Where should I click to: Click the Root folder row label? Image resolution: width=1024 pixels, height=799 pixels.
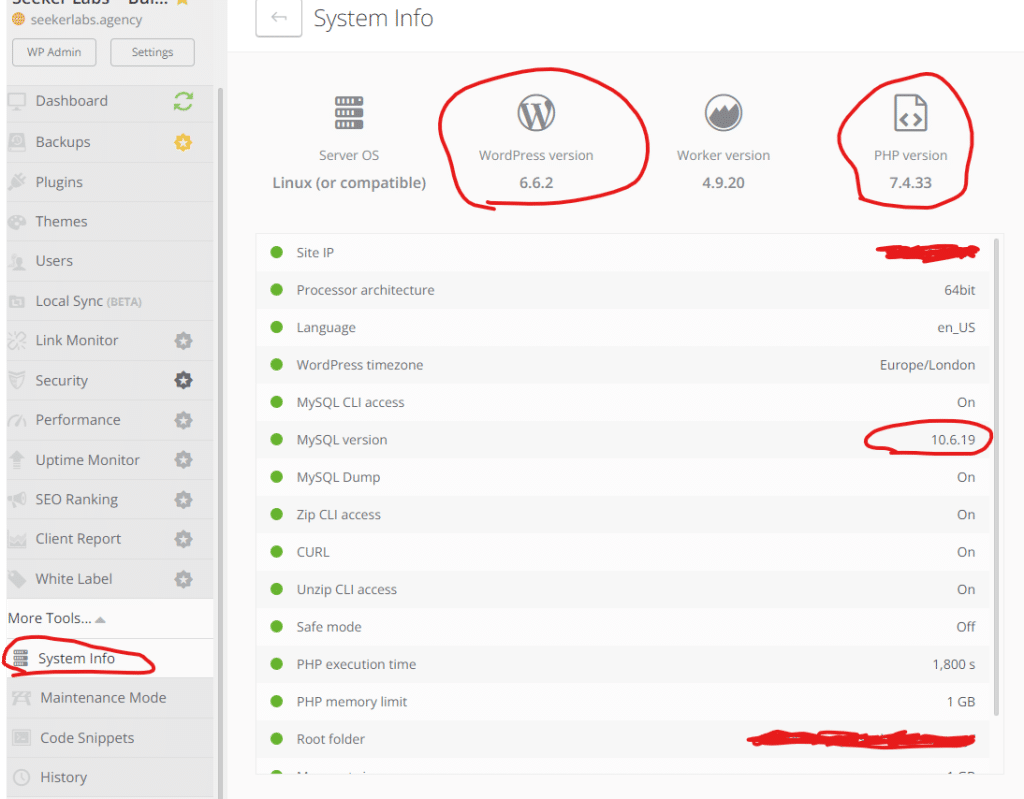pos(330,739)
